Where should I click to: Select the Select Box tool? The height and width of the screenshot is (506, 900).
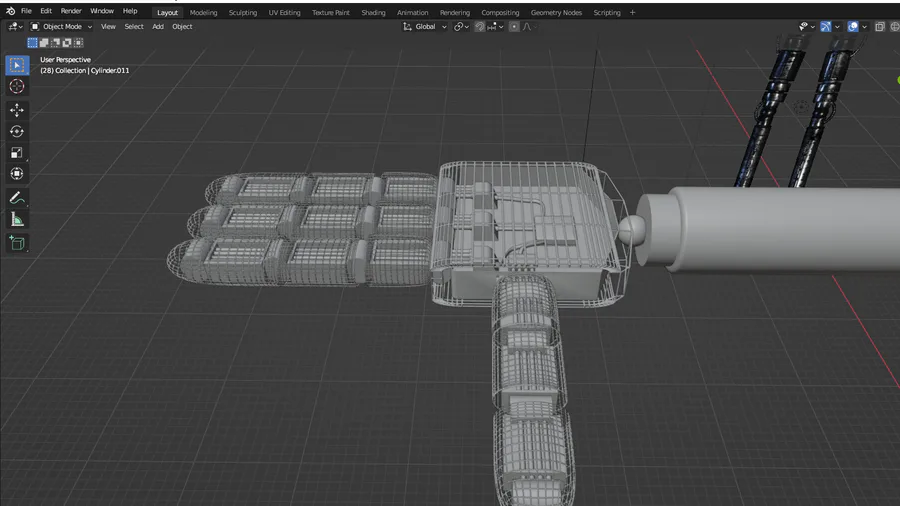click(x=17, y=65)
